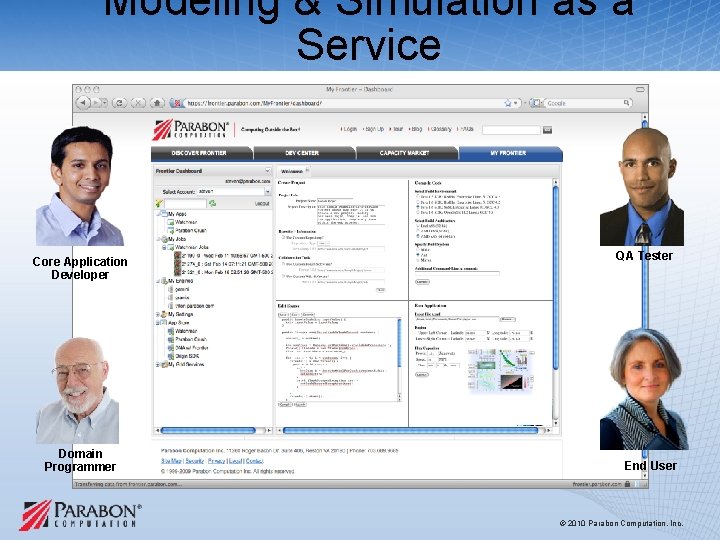The height and width of the screenshot is (540, 720).
Task: Open the Discover Frontier tab
Action: pyautogui.click(x=202, y=153)
